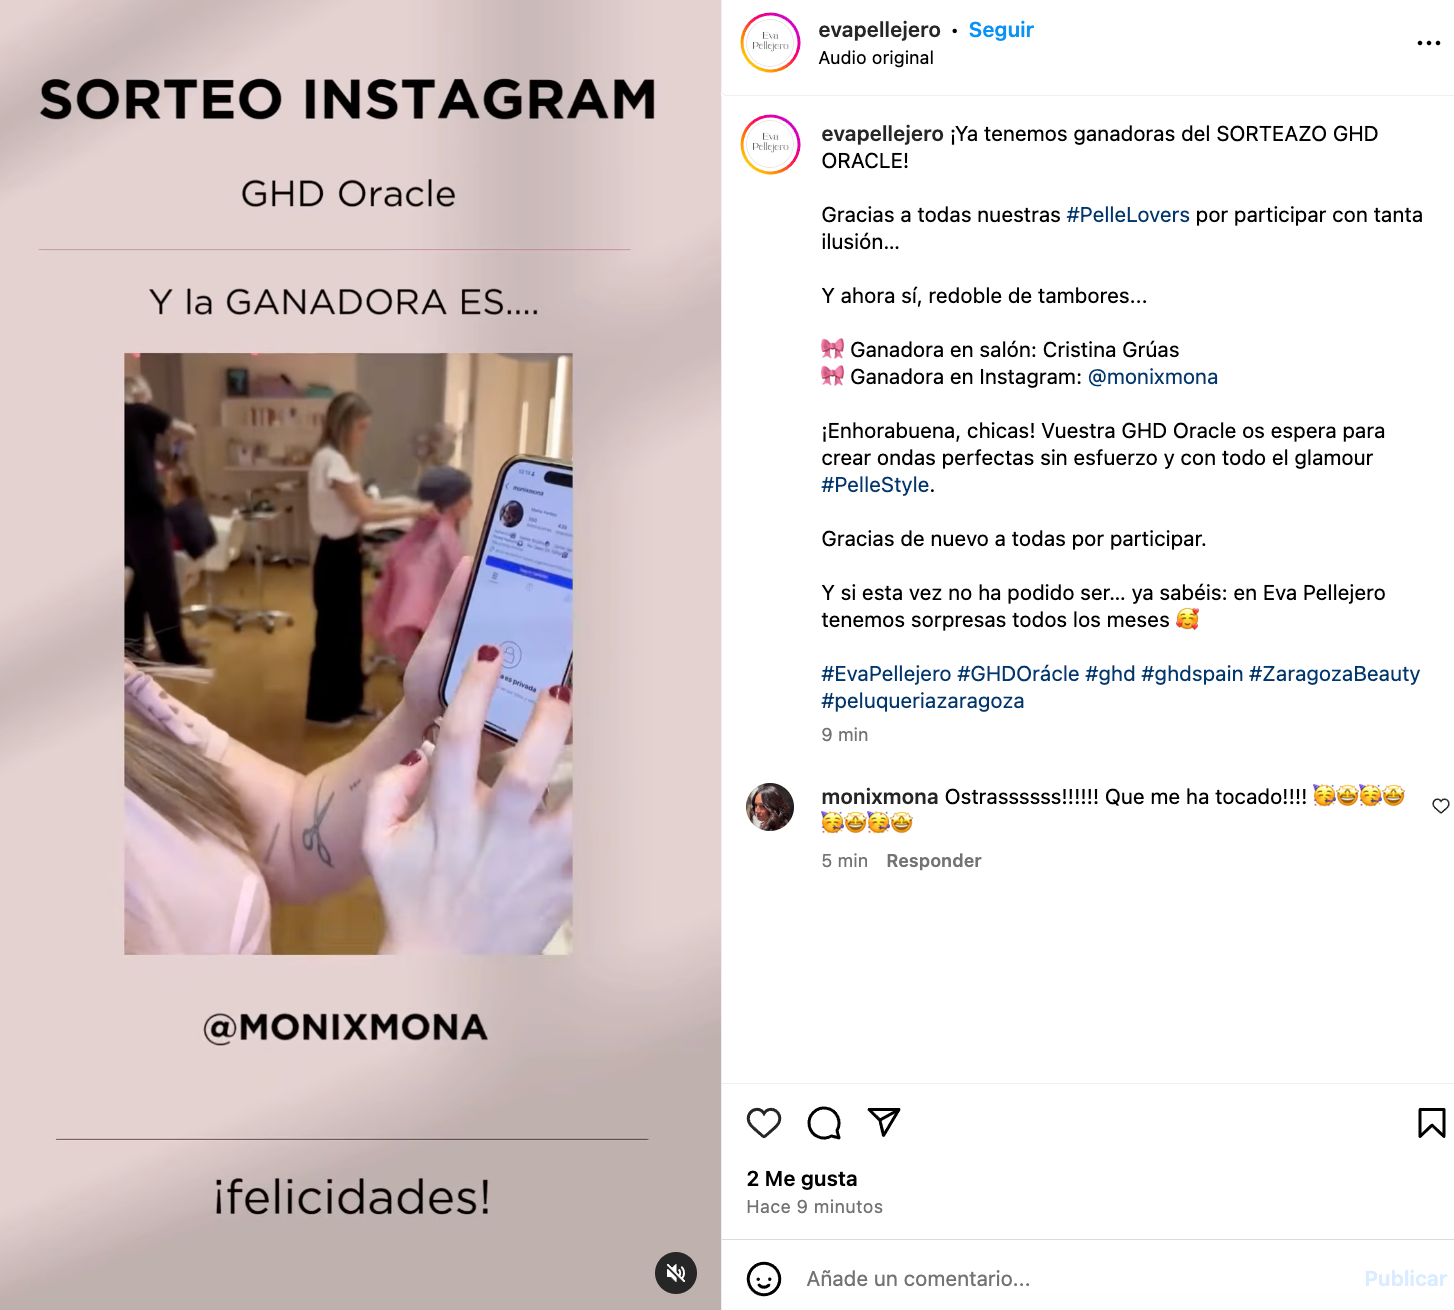Open monixmona's commenter avatar
The width and height of the screenshot is (1454, 1310).
click(770, 807)
